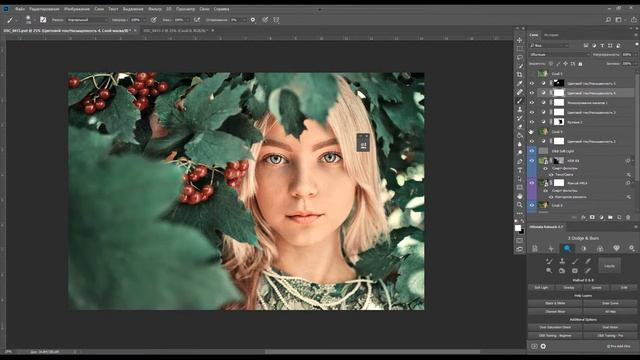Select the Healing Brush tool
Viewport: 640px width, 360px height.
click(x=519, y=92)
